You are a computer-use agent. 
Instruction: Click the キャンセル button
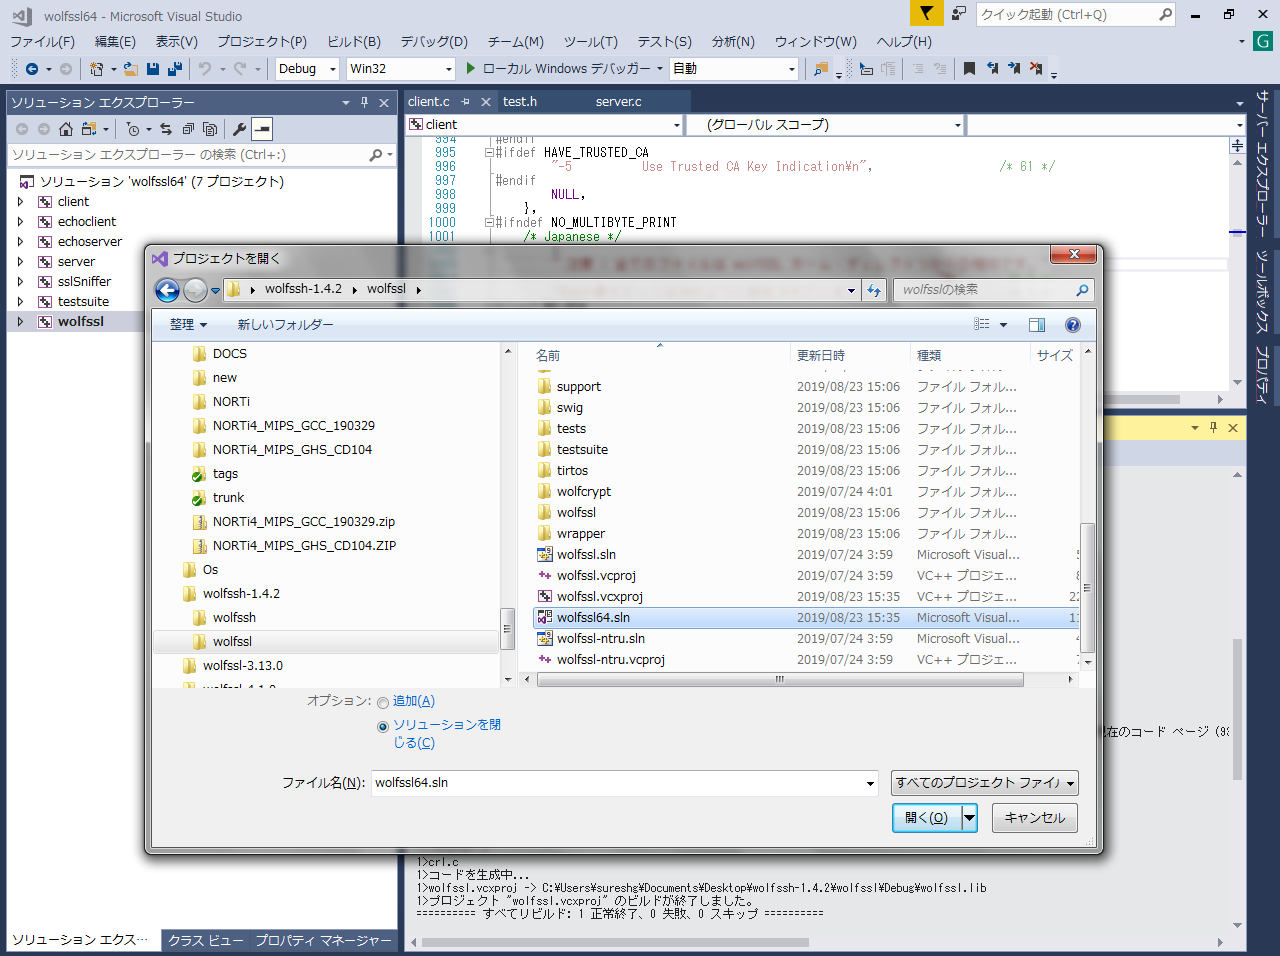click(1035, 818)
